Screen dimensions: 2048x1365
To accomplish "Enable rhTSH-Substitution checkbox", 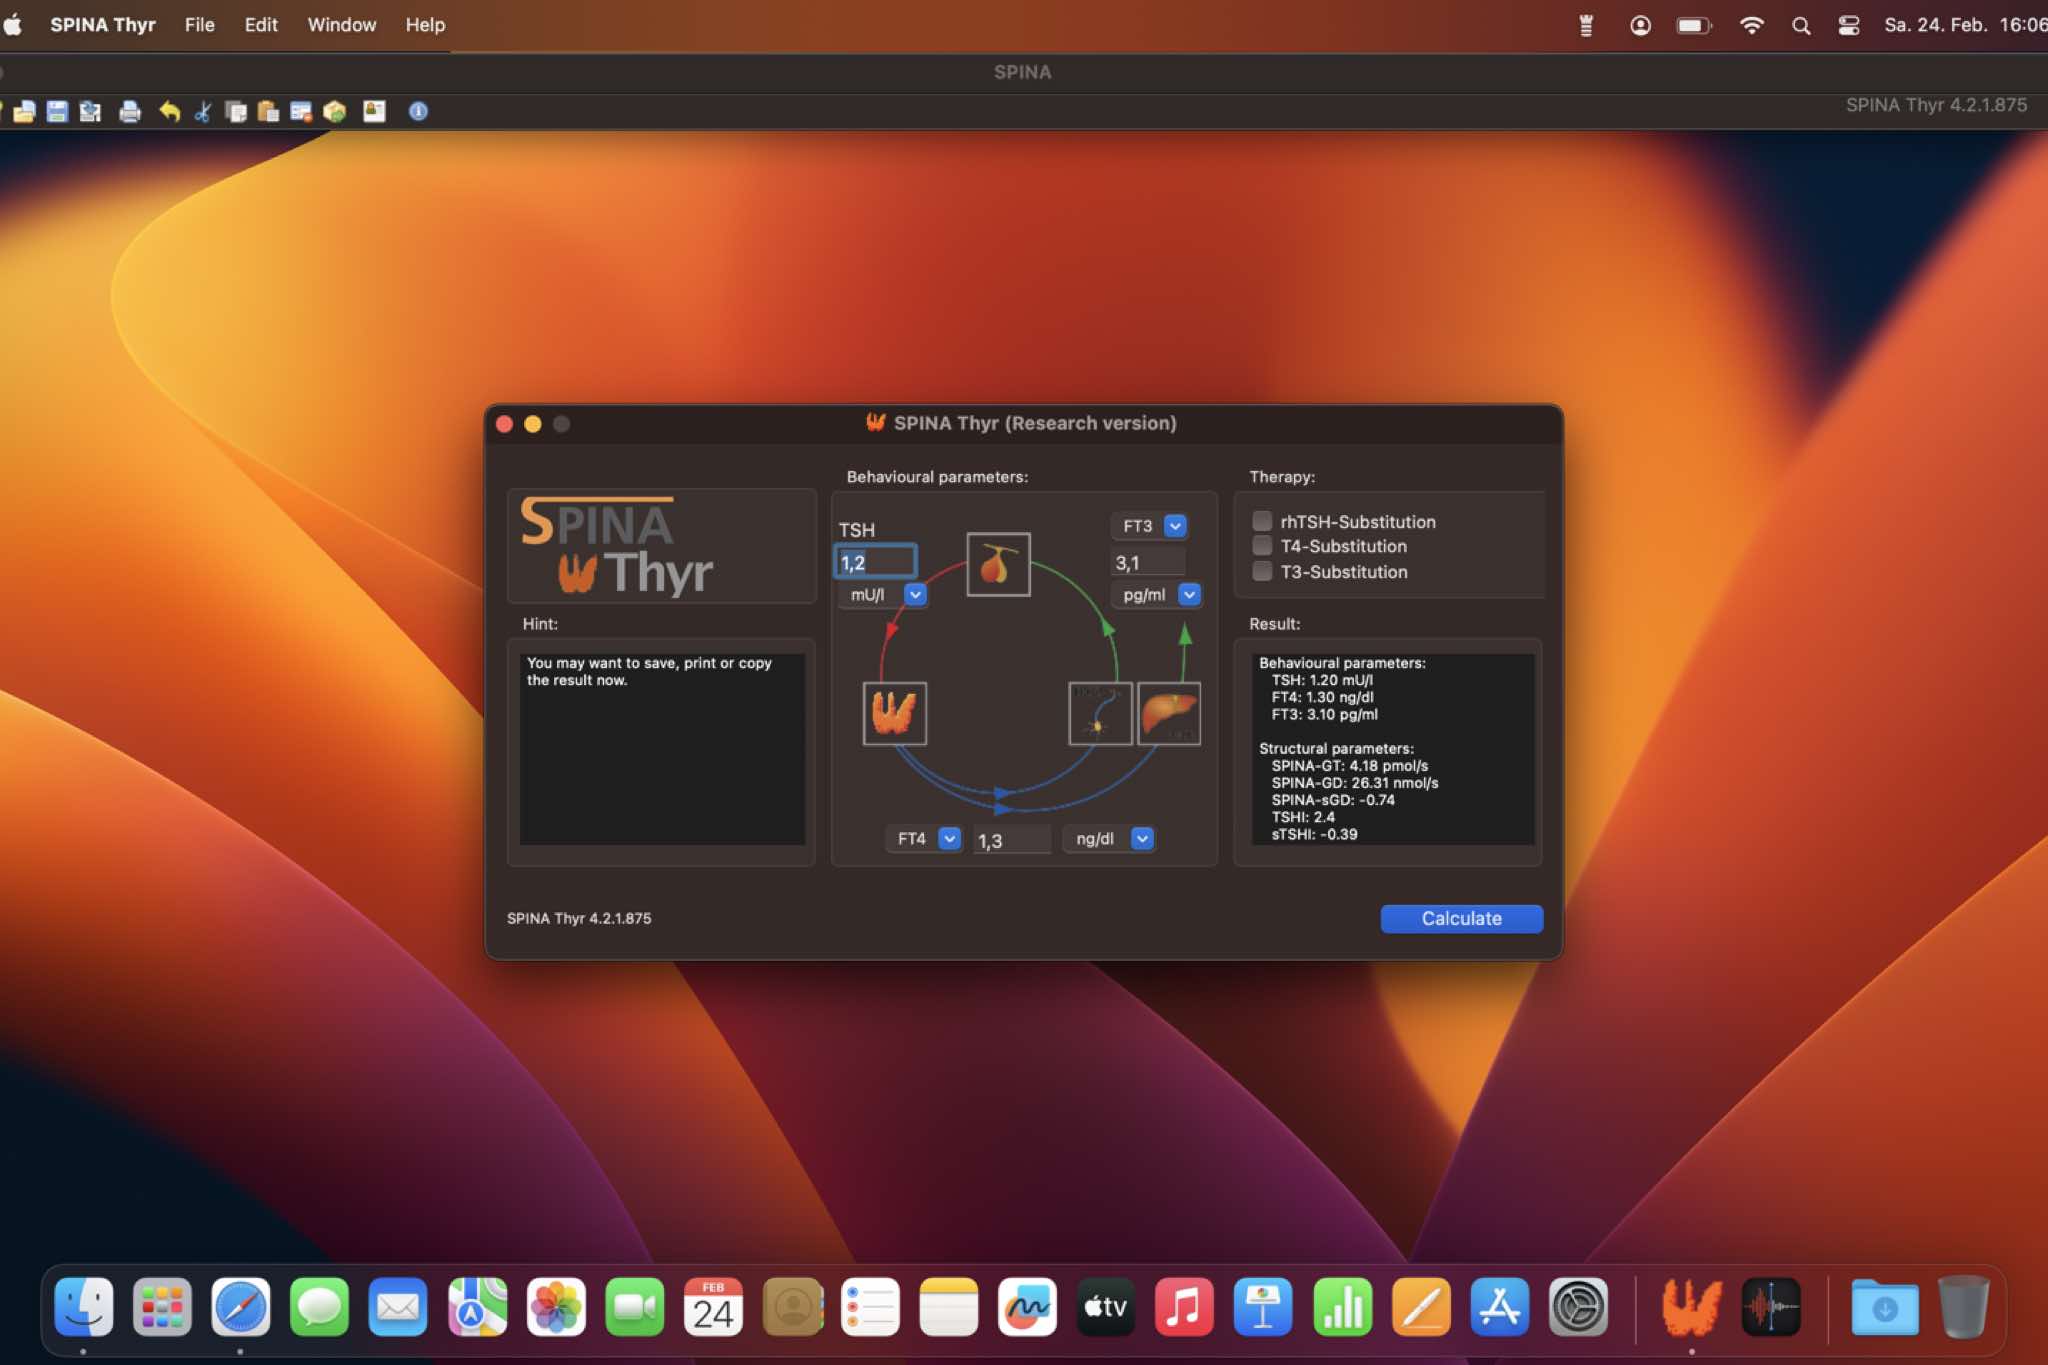I will [x=1262, y=521].
